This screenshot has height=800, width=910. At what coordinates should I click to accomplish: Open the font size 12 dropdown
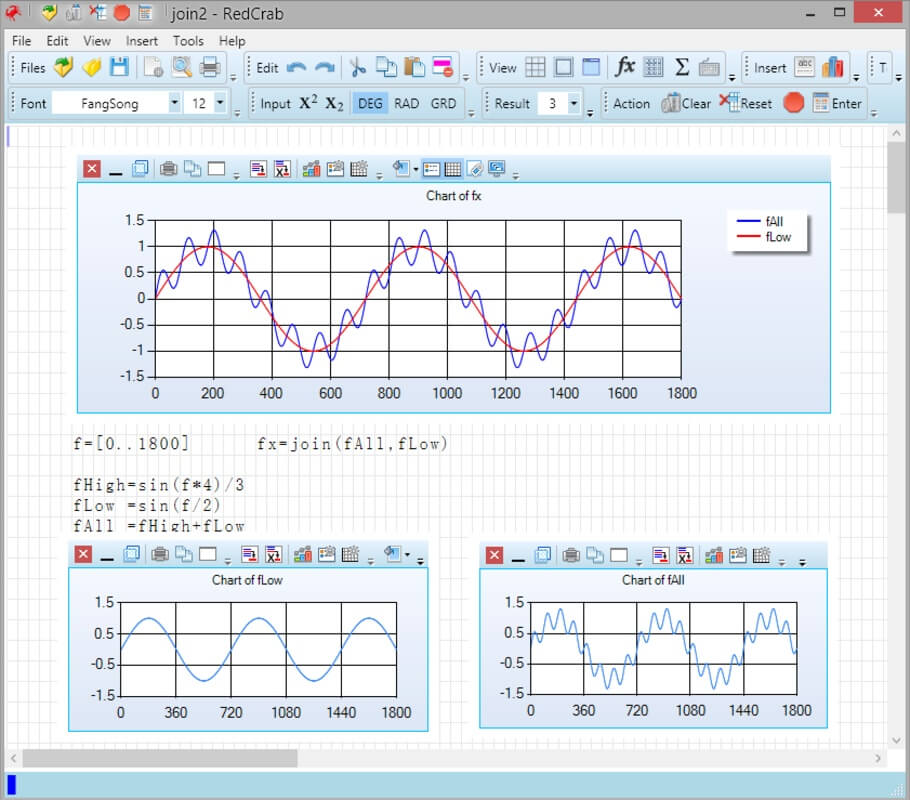click(219, 103)
